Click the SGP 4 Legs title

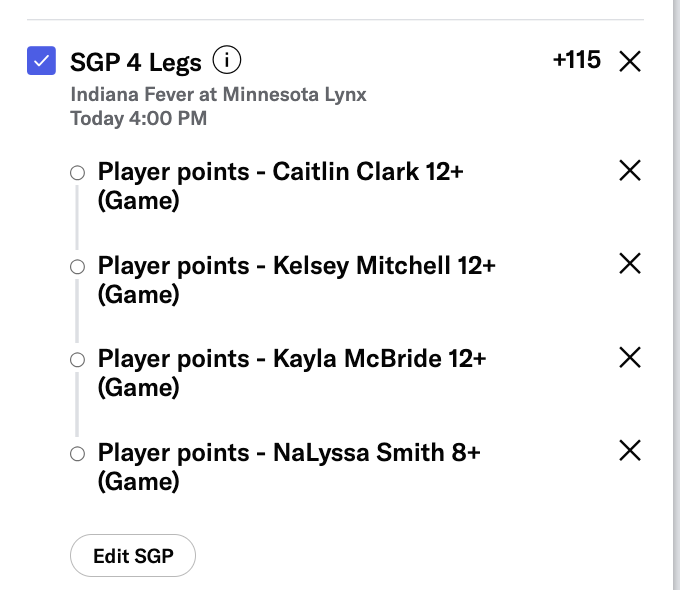click(136, 62)
